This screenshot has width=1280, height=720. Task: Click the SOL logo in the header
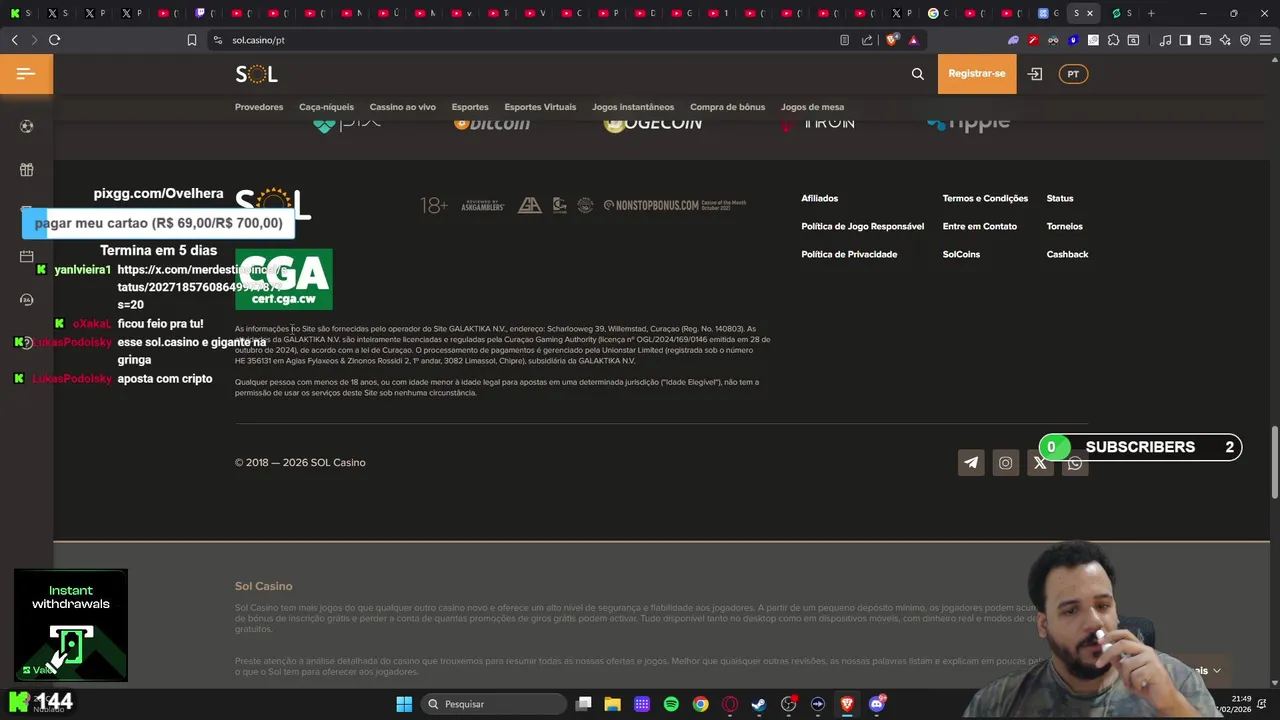[257, 74]
